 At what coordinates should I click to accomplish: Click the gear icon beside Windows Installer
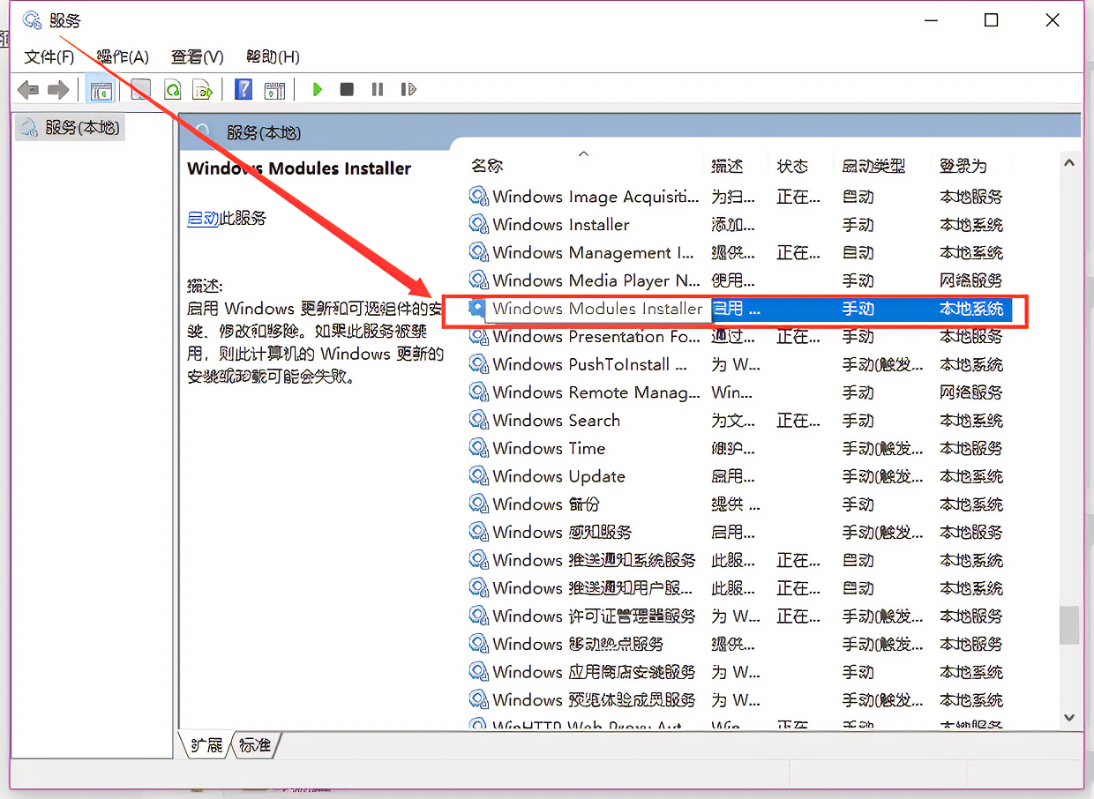click(x=479, y=224)
